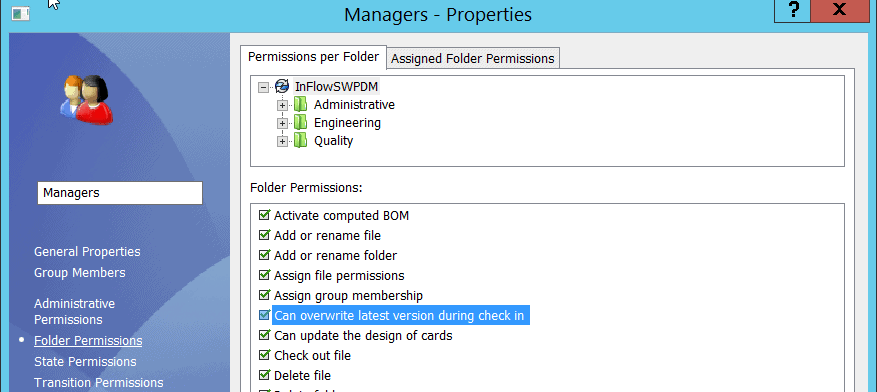
Task: Select 'Assign group membership' text row
Action: [x=348, y=295]
